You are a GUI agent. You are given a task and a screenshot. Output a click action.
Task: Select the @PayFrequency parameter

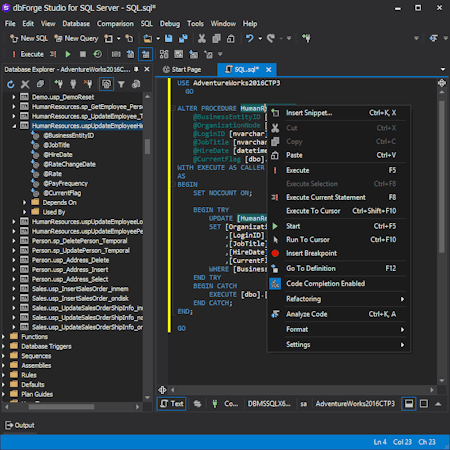[x=65, y=183]
